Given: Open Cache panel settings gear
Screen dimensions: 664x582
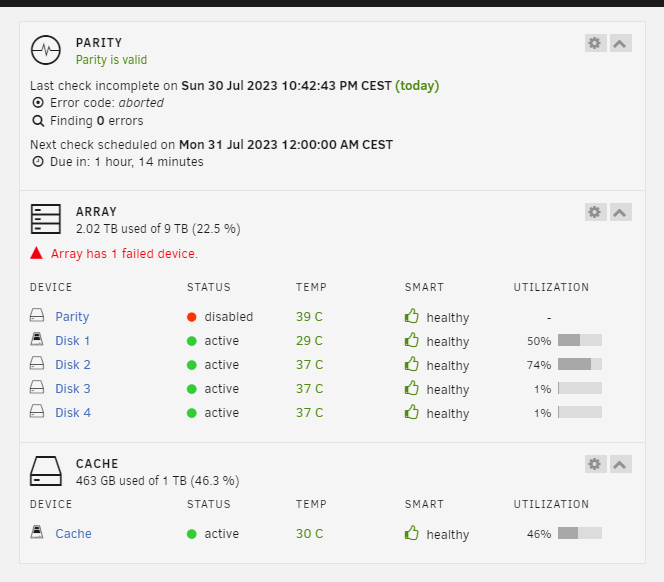Looking at the screenshot, I should pos(595,464).
